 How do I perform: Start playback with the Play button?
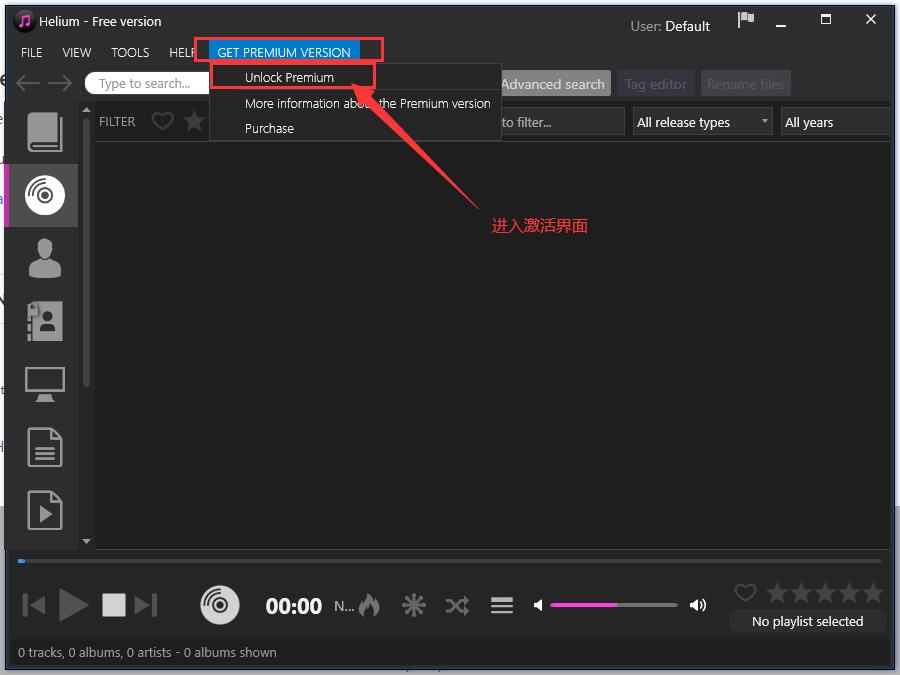[73, 605]
